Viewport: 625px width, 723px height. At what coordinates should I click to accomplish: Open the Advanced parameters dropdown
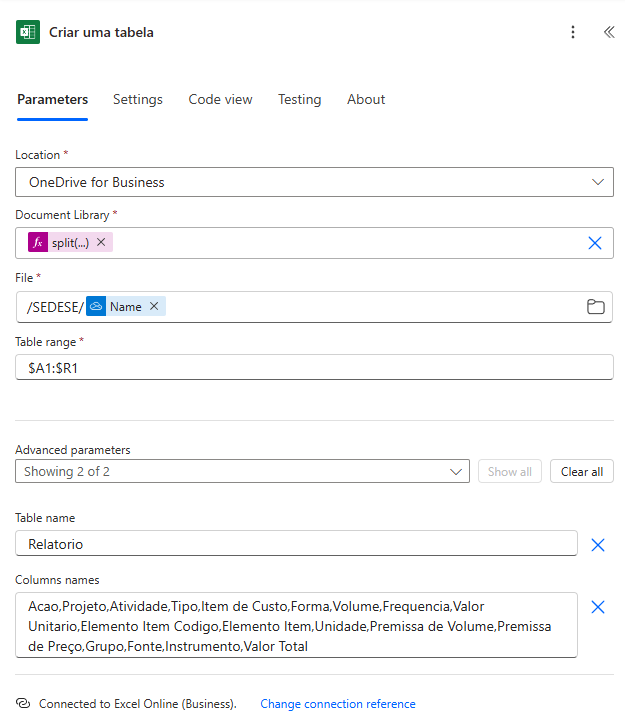point(457,472)
